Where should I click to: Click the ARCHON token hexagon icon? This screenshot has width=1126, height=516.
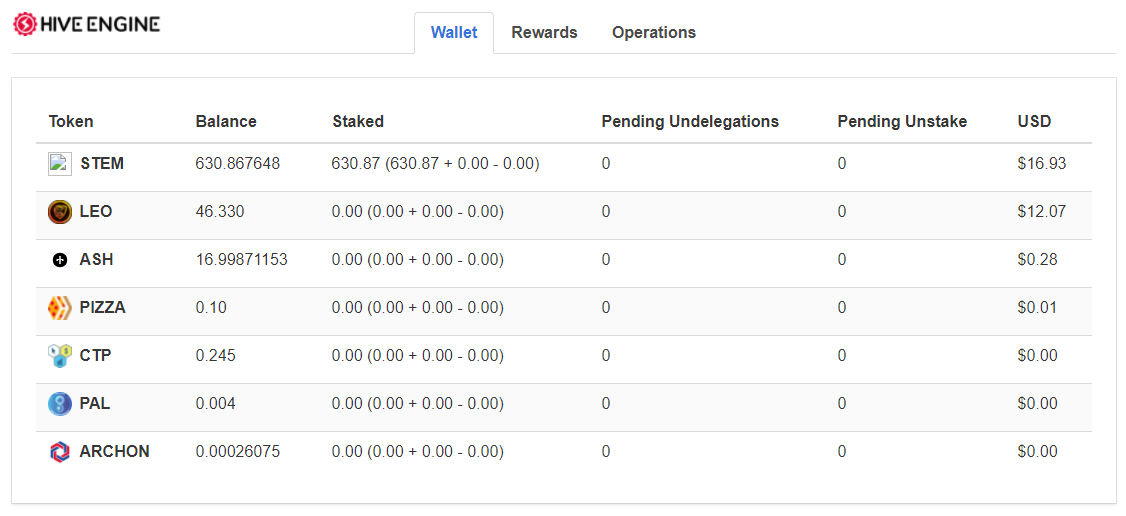click(60, 451)
